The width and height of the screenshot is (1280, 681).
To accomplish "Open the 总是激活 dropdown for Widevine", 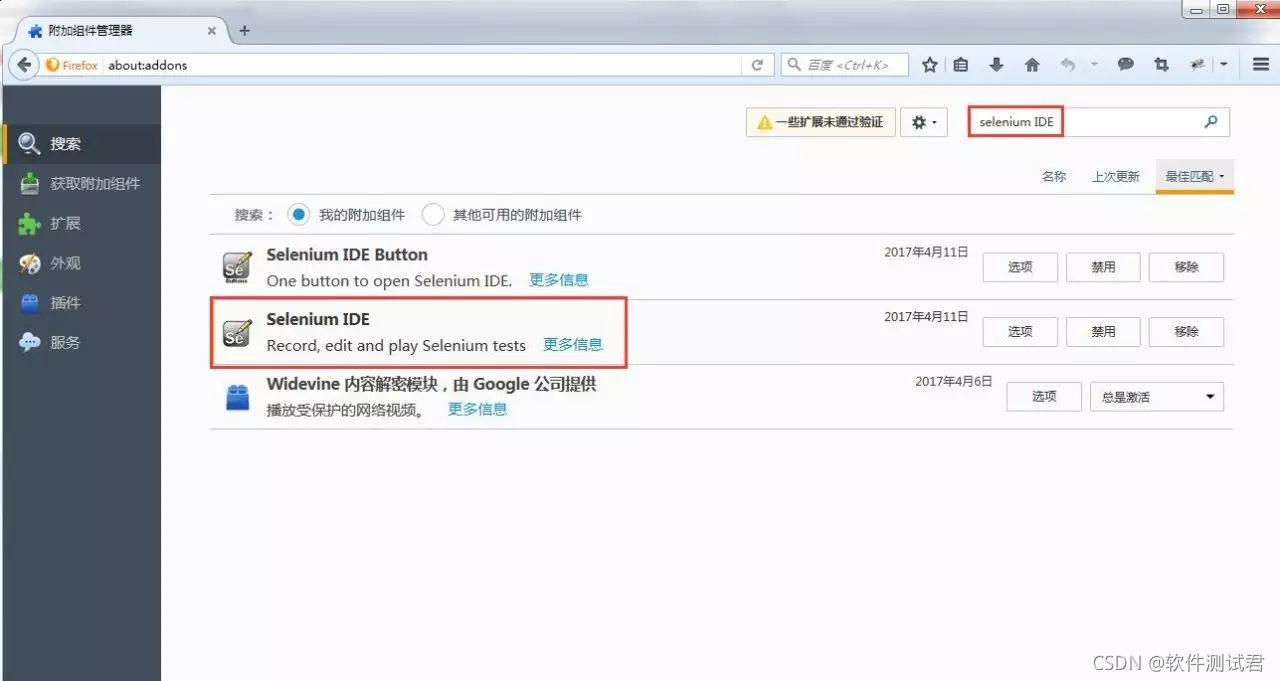I will [1156, 397].
